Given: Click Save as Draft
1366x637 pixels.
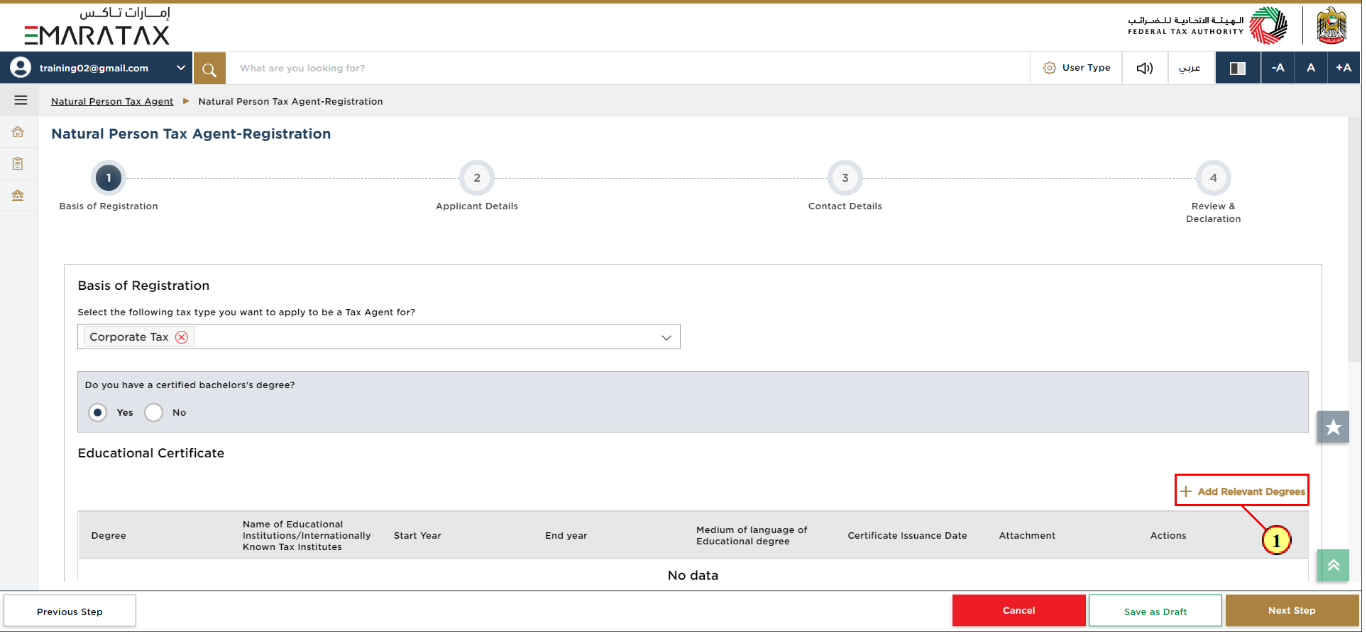Looking at the screenshot, I should tap(1155, 611).
